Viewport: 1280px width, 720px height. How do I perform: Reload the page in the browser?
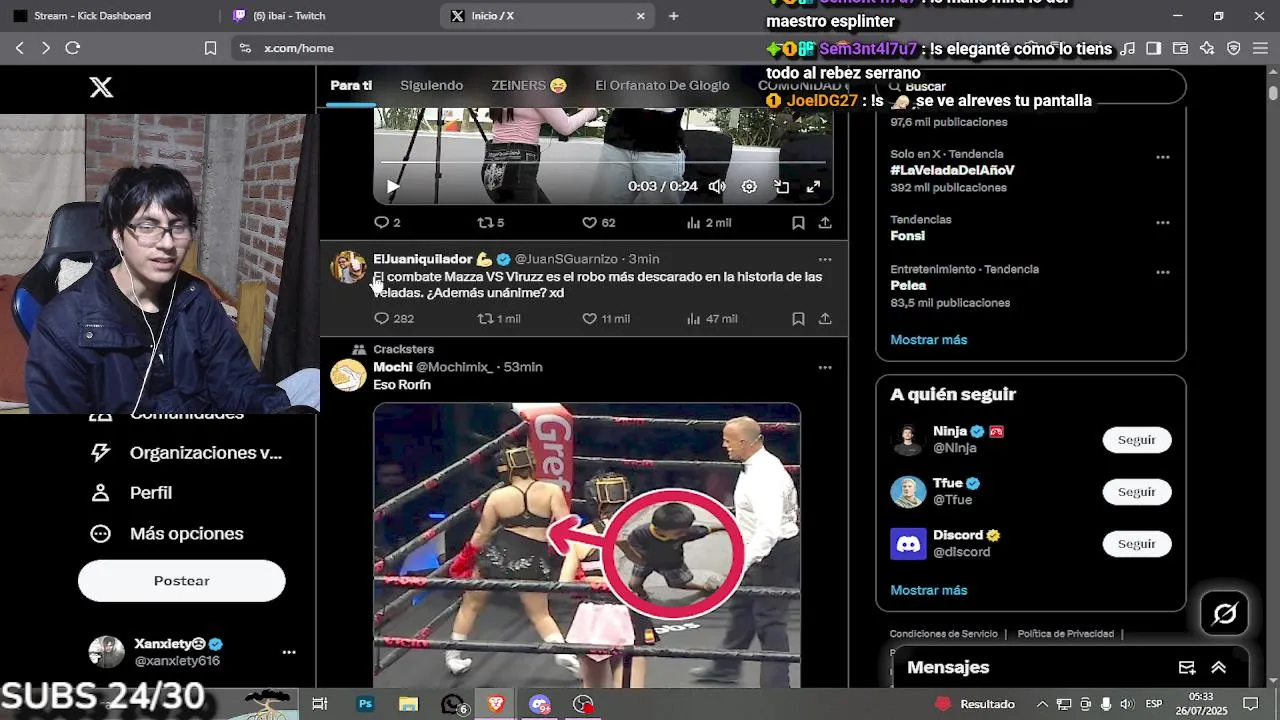[x=72, y=48]
